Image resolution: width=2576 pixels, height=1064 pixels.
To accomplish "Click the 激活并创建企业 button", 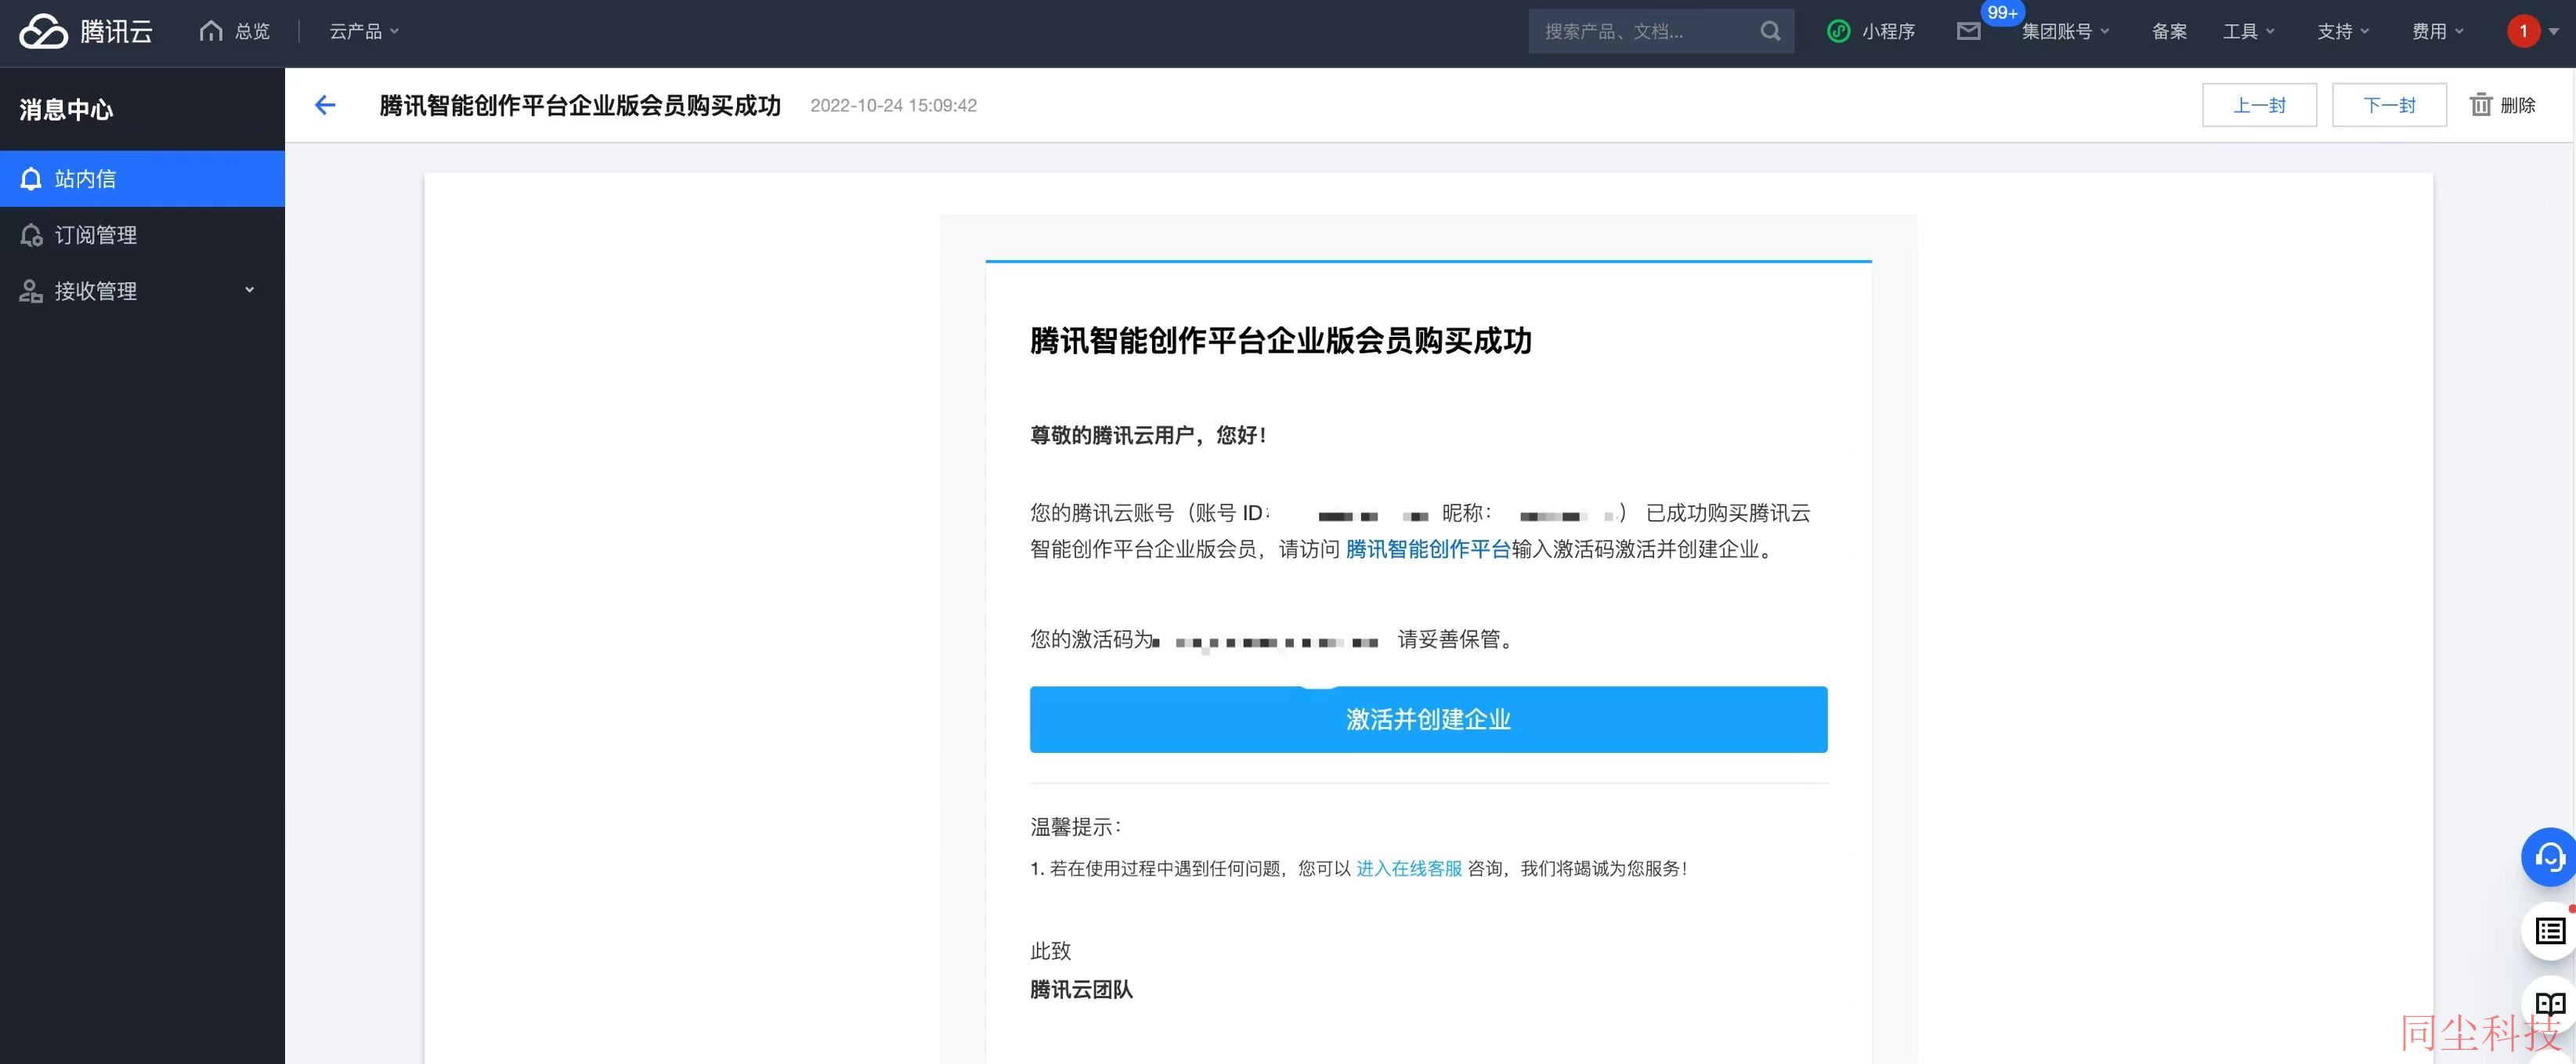I will click(x=1428, y=719).
